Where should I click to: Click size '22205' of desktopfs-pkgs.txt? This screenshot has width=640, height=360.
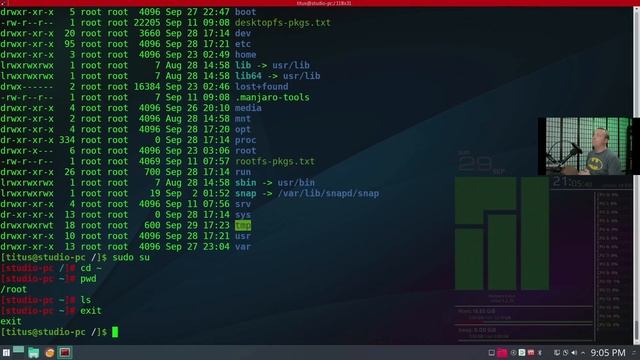tap(147, 23)
